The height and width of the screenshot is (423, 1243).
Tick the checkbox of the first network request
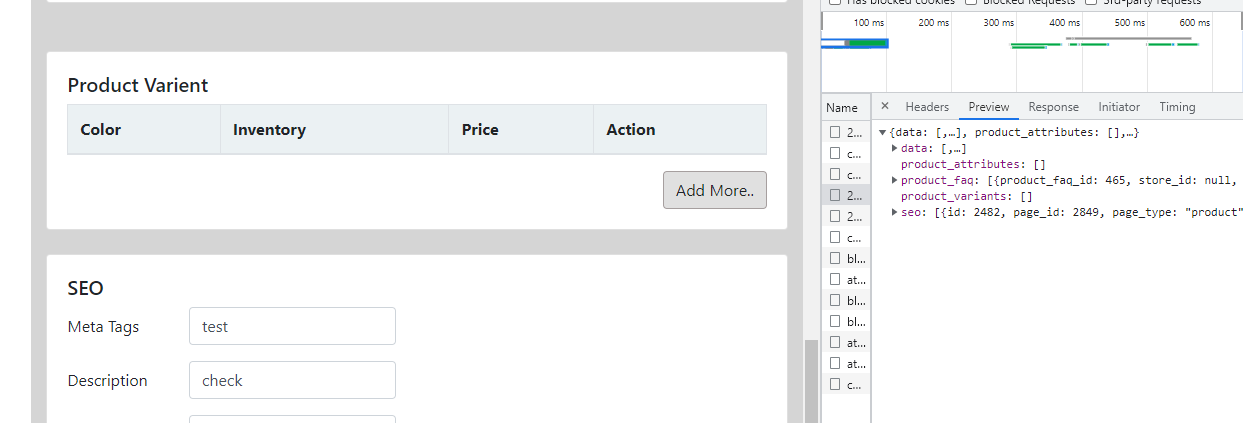point(834,132)
